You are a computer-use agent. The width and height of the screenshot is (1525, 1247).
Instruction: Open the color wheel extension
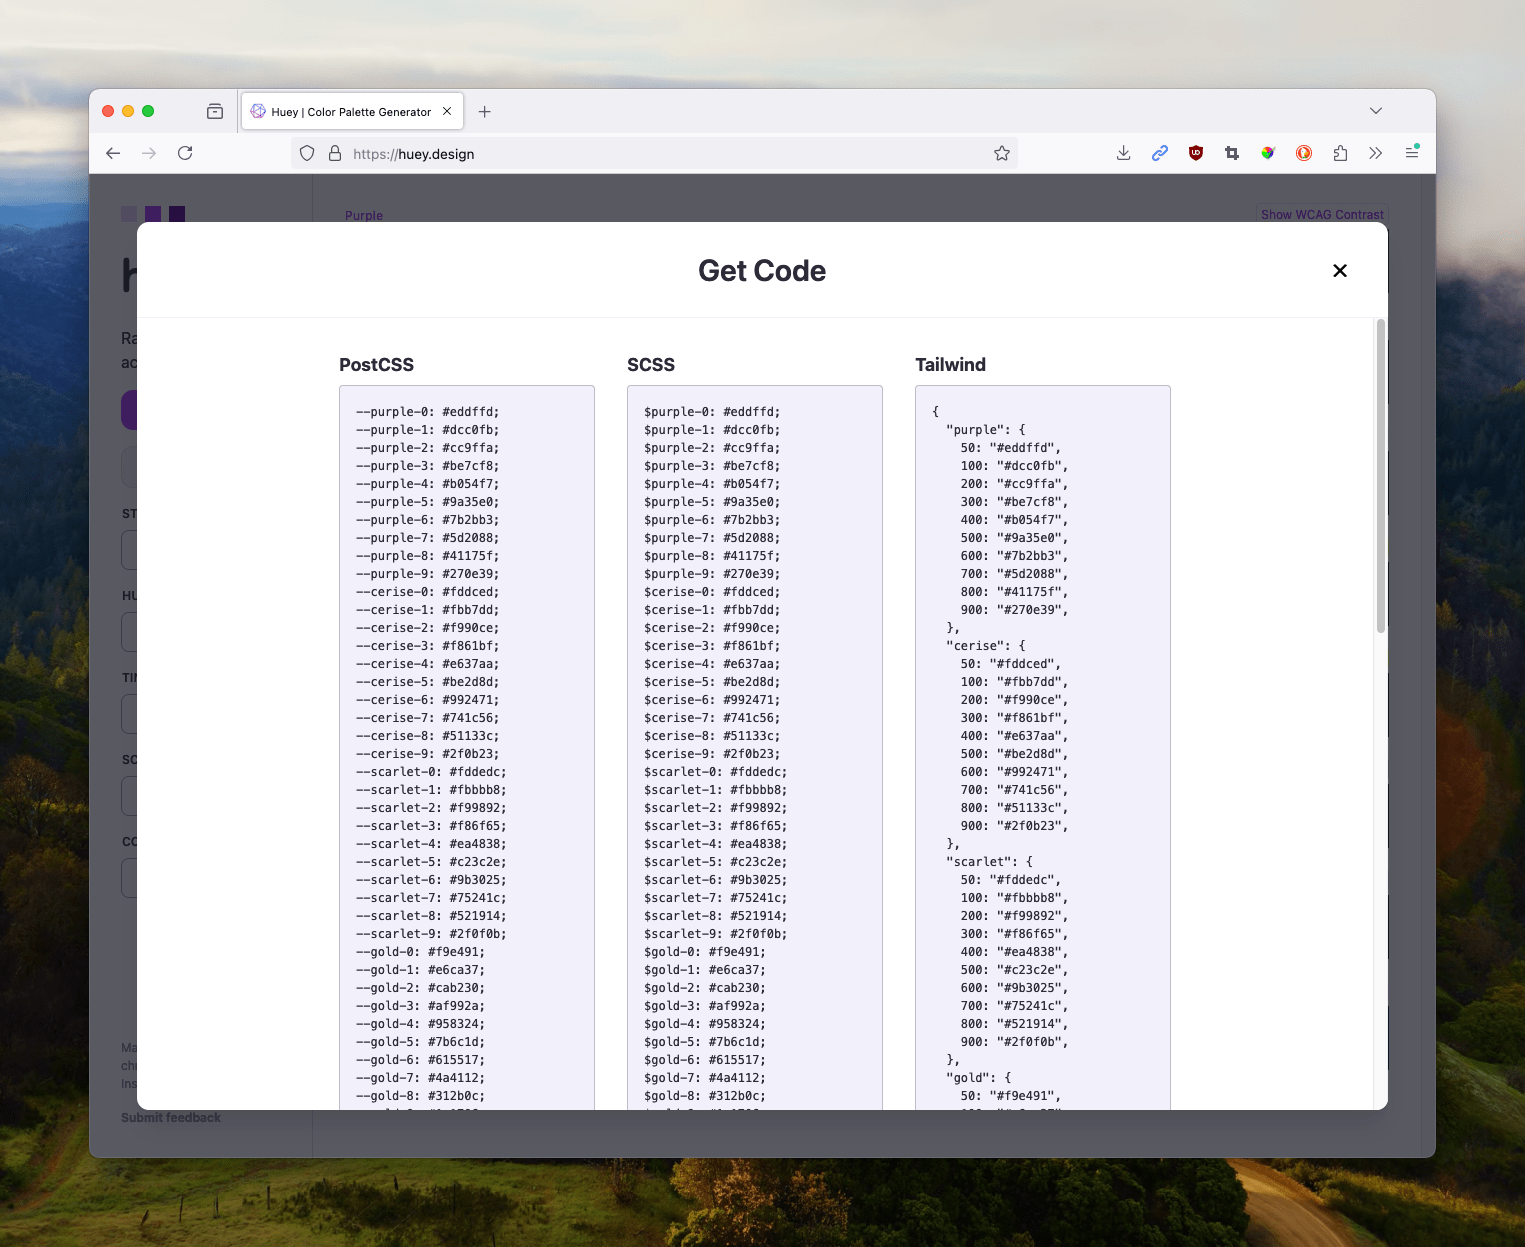(x=1267, y=153)
